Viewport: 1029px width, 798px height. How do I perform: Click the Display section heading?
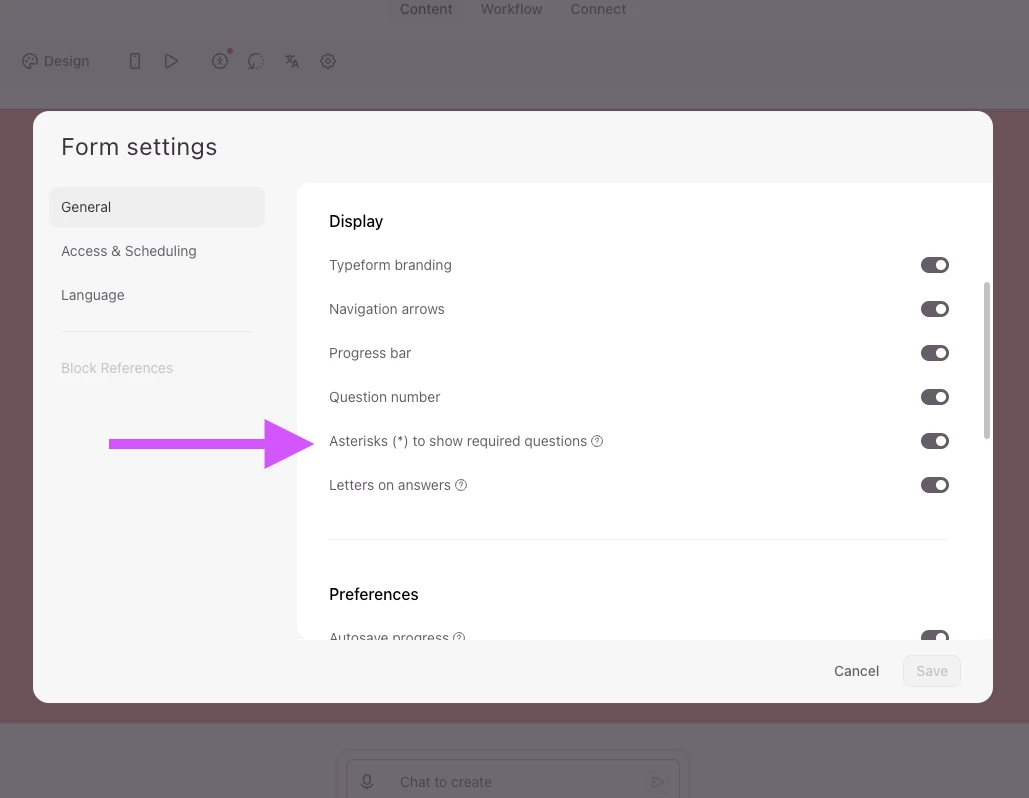[x=356, y=221]
